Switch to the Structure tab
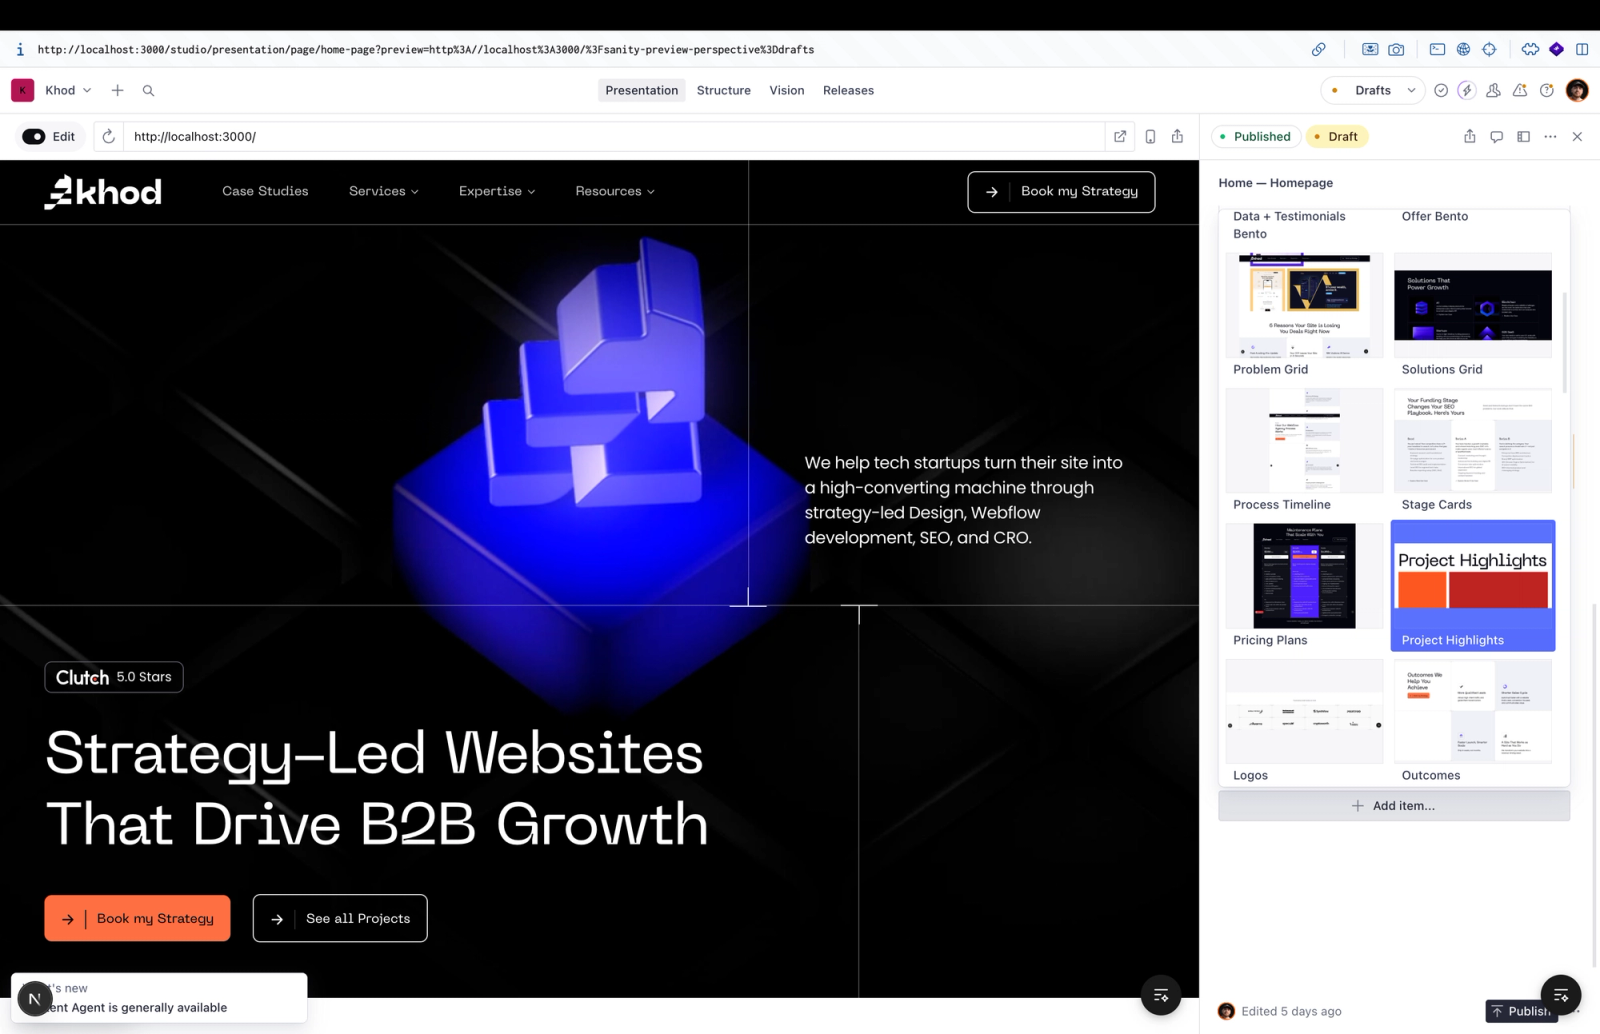 723,90
